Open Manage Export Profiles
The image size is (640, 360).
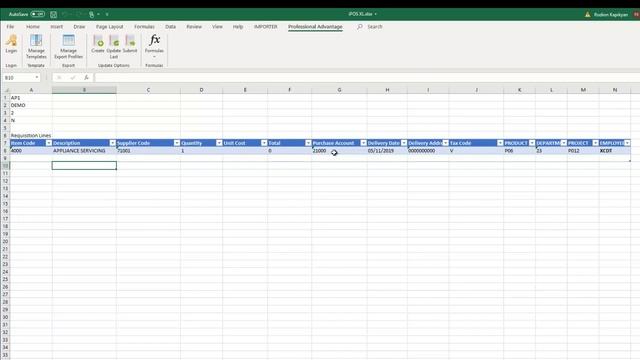coord(68,47)
